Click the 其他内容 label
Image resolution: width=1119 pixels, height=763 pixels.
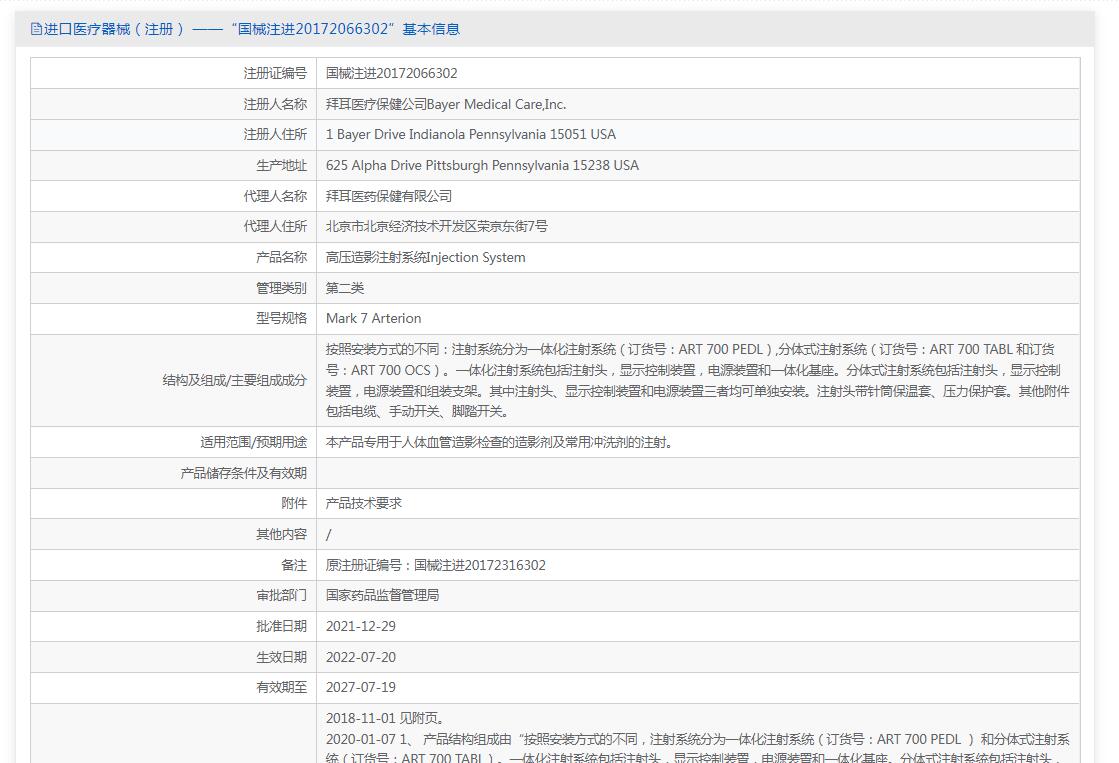click(281, 535)
